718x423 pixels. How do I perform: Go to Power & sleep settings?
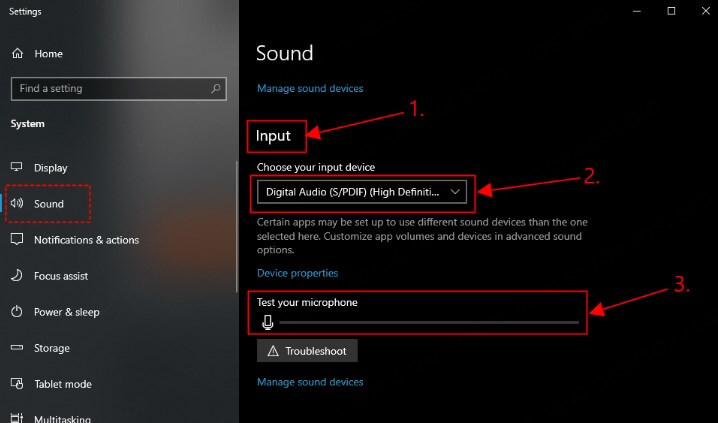tap(66, 312)
